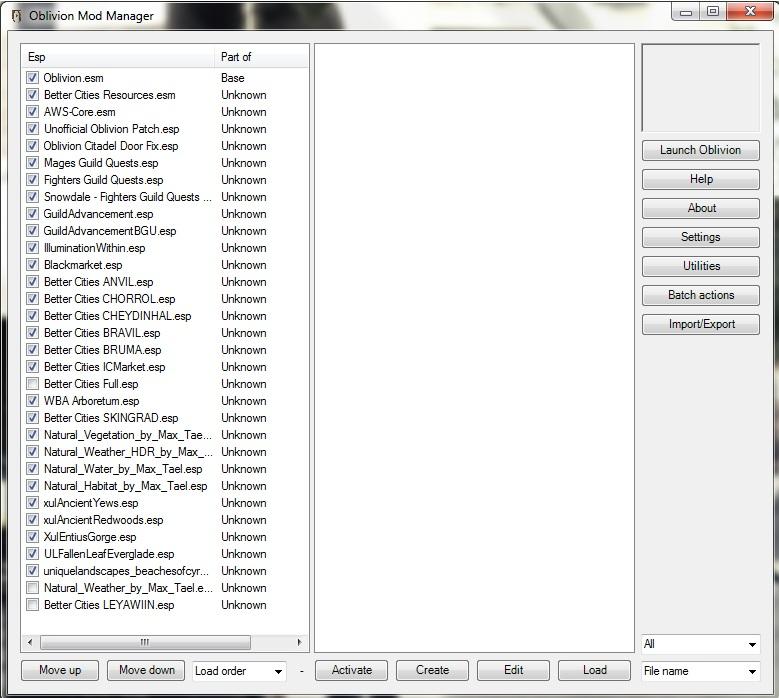Click the scrollbar right arrow in esp list

coord(299,642)
